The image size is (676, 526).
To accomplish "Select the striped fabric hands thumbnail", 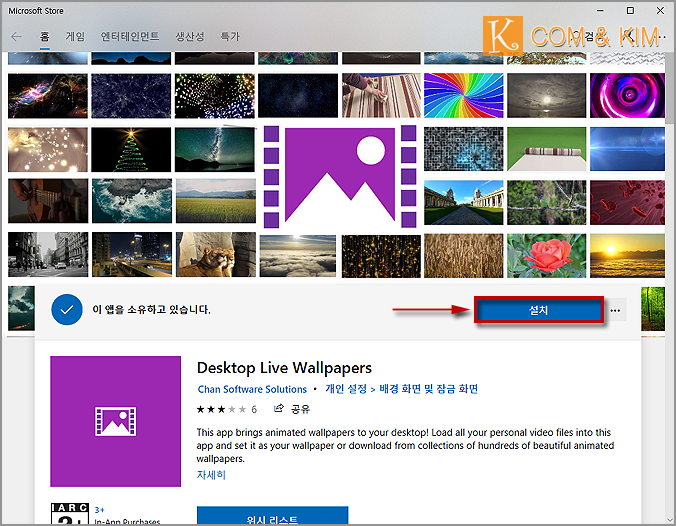I will (x=381, y=95).
